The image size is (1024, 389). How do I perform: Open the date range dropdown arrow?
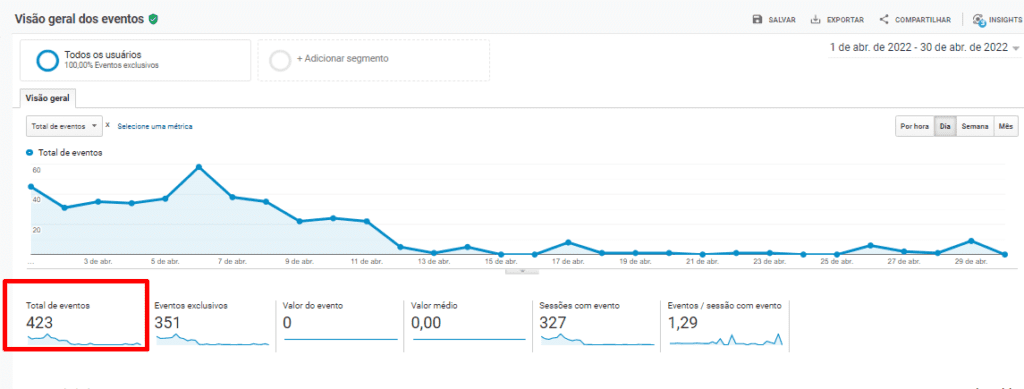click(x=1016, y=48)
